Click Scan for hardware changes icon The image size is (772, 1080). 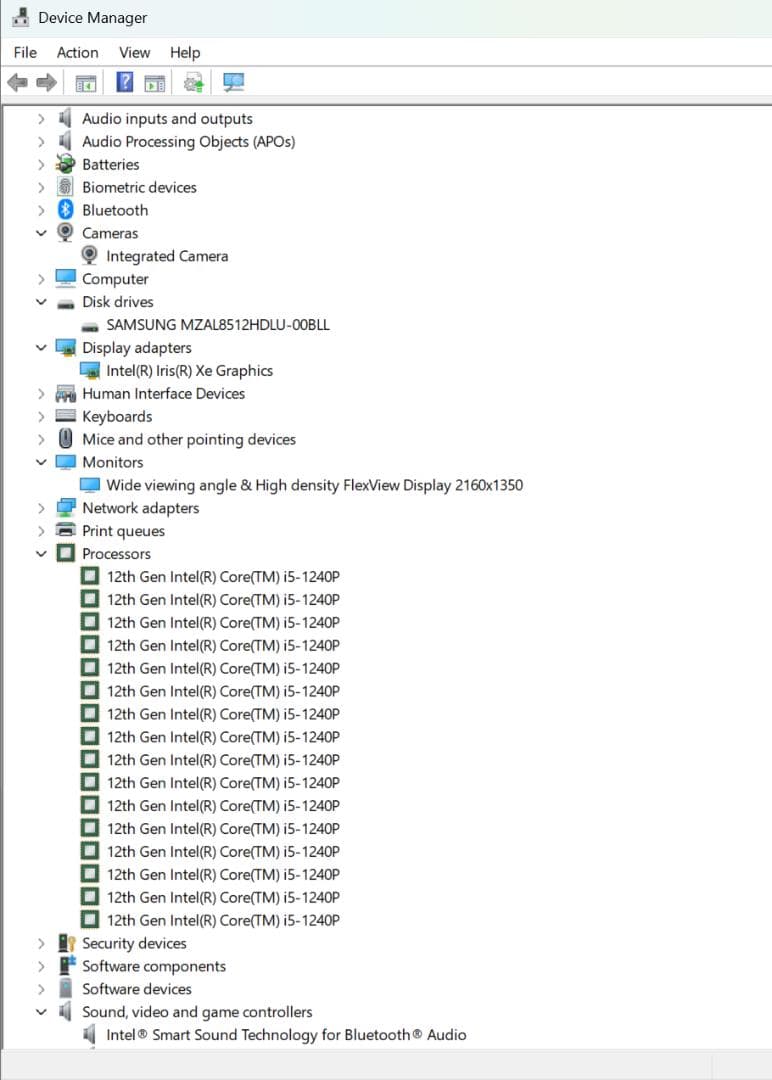pyautogui.click(x=234, y=83)
